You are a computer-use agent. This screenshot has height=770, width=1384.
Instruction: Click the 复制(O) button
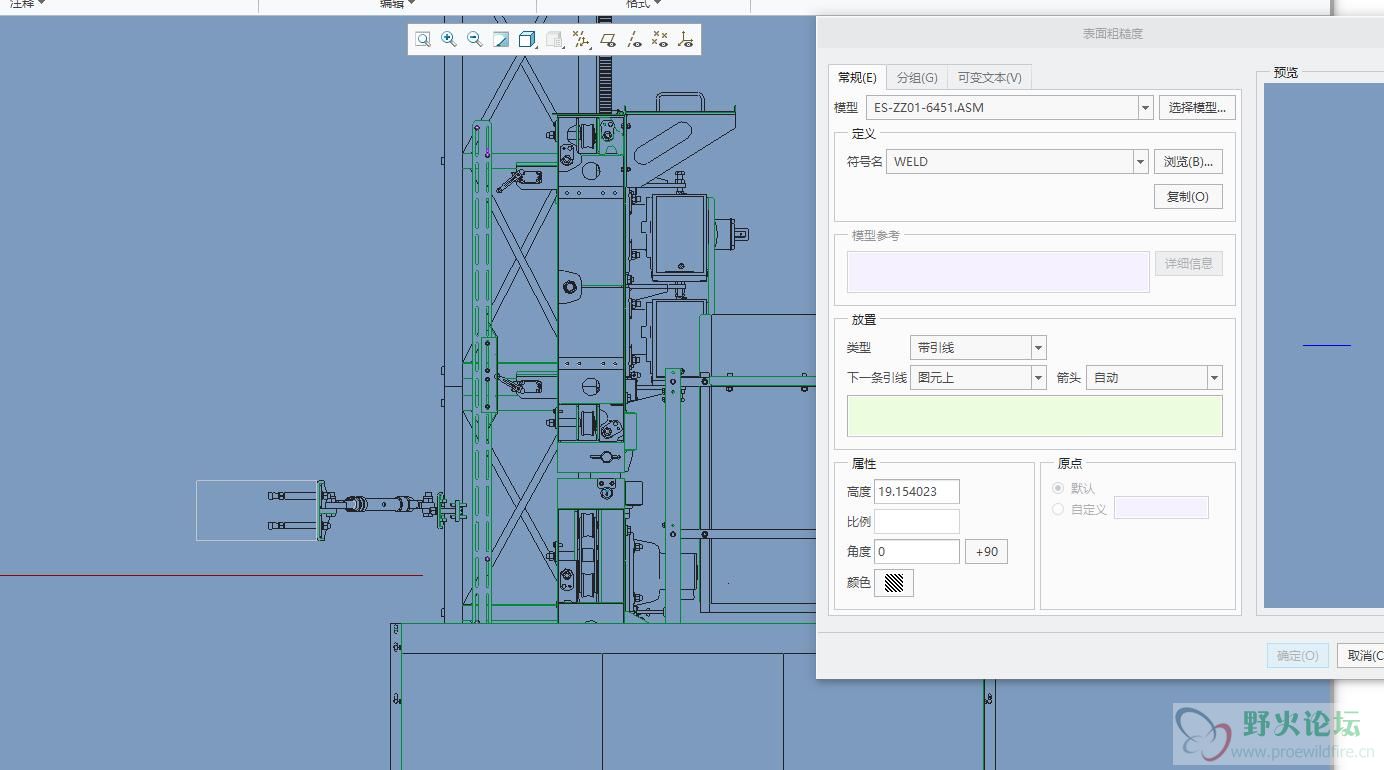pyautogui.click(x=1188, y=196)
